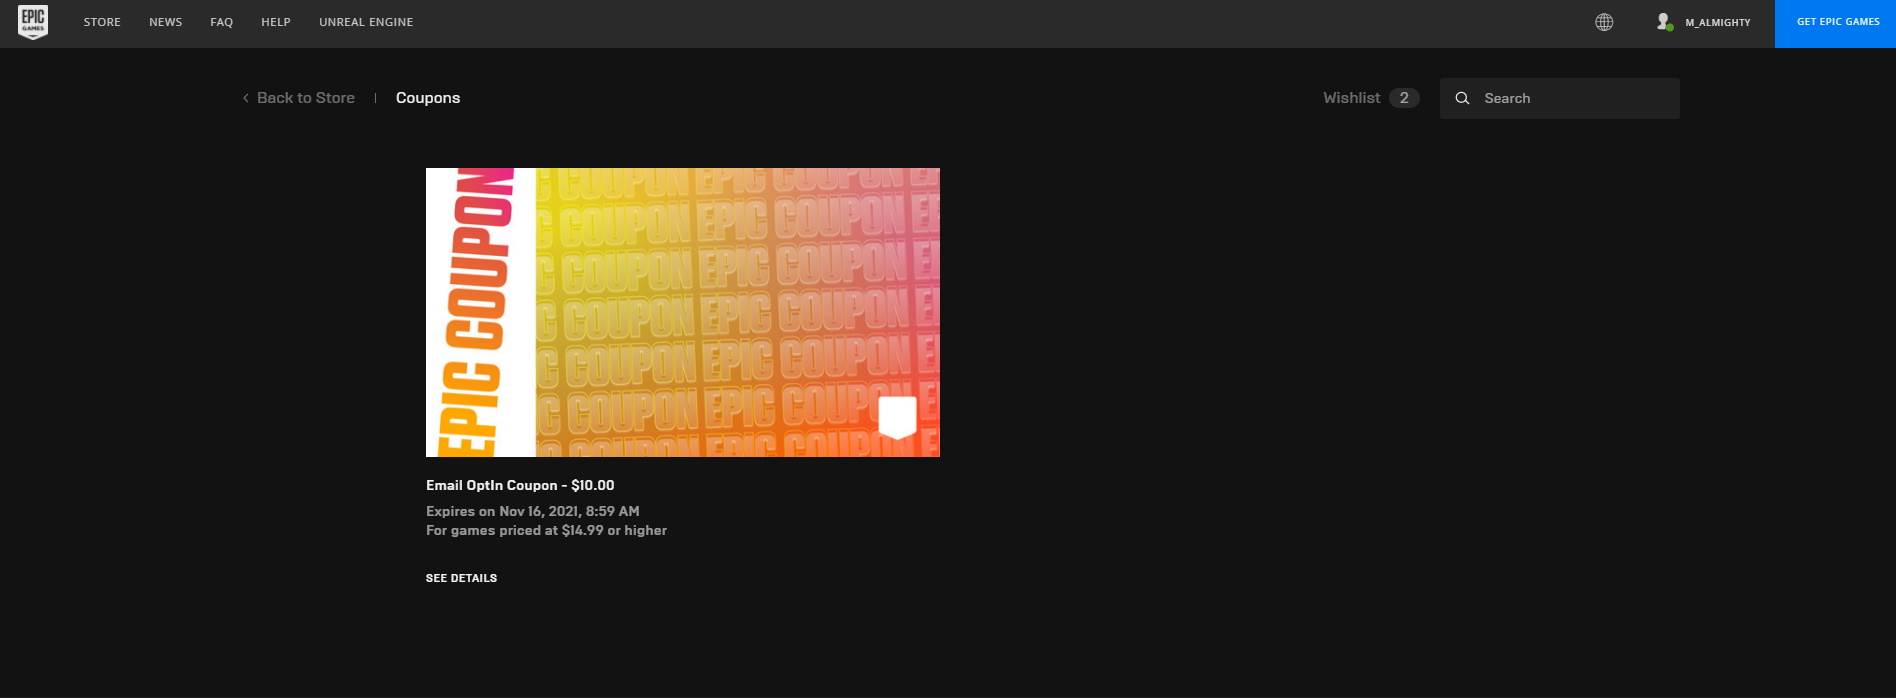Click the Wishlist count badge
Image resolution: width=1896 pixels, height=698 pixels.
[x=1404, y=98]
